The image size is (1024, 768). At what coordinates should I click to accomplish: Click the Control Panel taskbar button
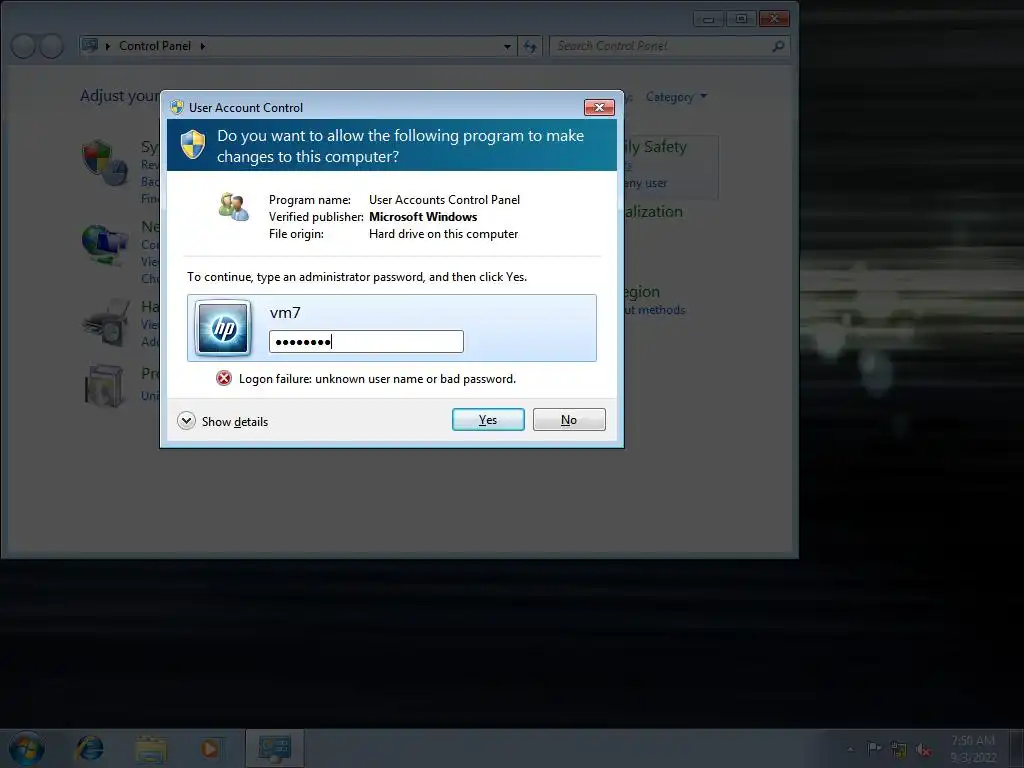click(x=274, y=748)
